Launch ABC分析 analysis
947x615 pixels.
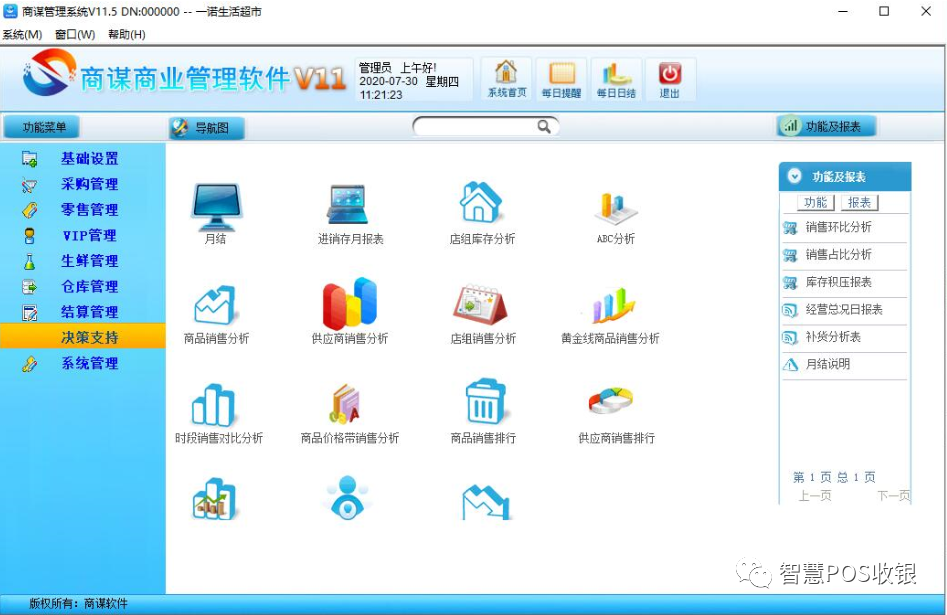point(613,210)
